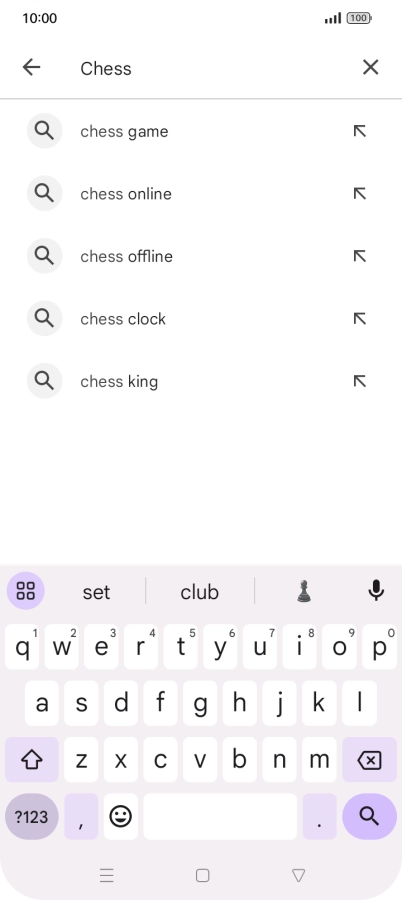The height and width of the screenshot is (900, 402).
Task: Tap the backspace delete key
Action: (369, 759)
